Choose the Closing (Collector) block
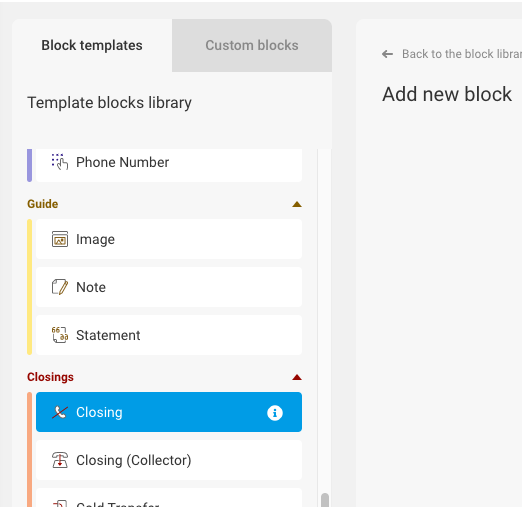The height and width of the screenshot is (507, 522). pyautogui.click(x=169, y=460)
